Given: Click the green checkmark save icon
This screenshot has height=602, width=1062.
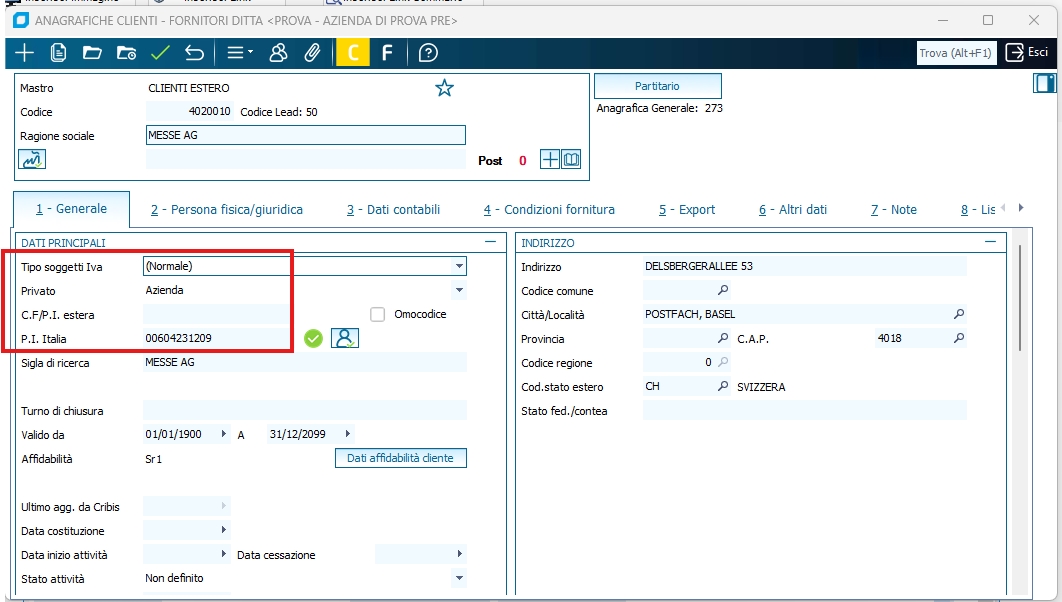Looking at the screenshot, I should [160, 53].
